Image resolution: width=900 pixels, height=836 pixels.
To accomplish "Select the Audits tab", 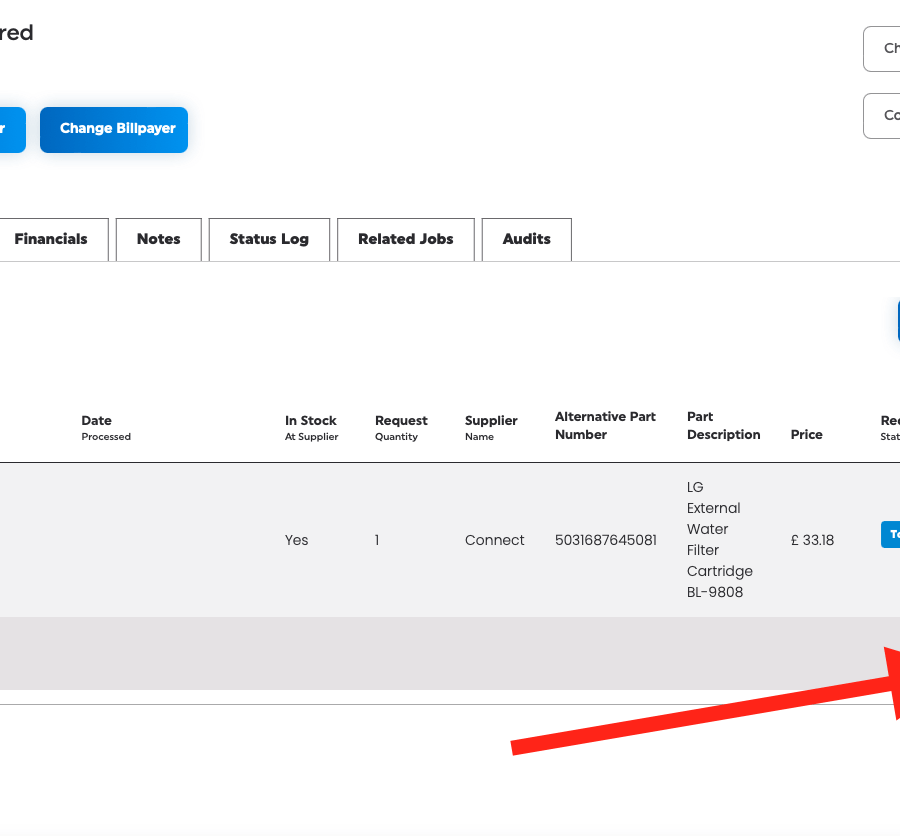I will point(526,240).
